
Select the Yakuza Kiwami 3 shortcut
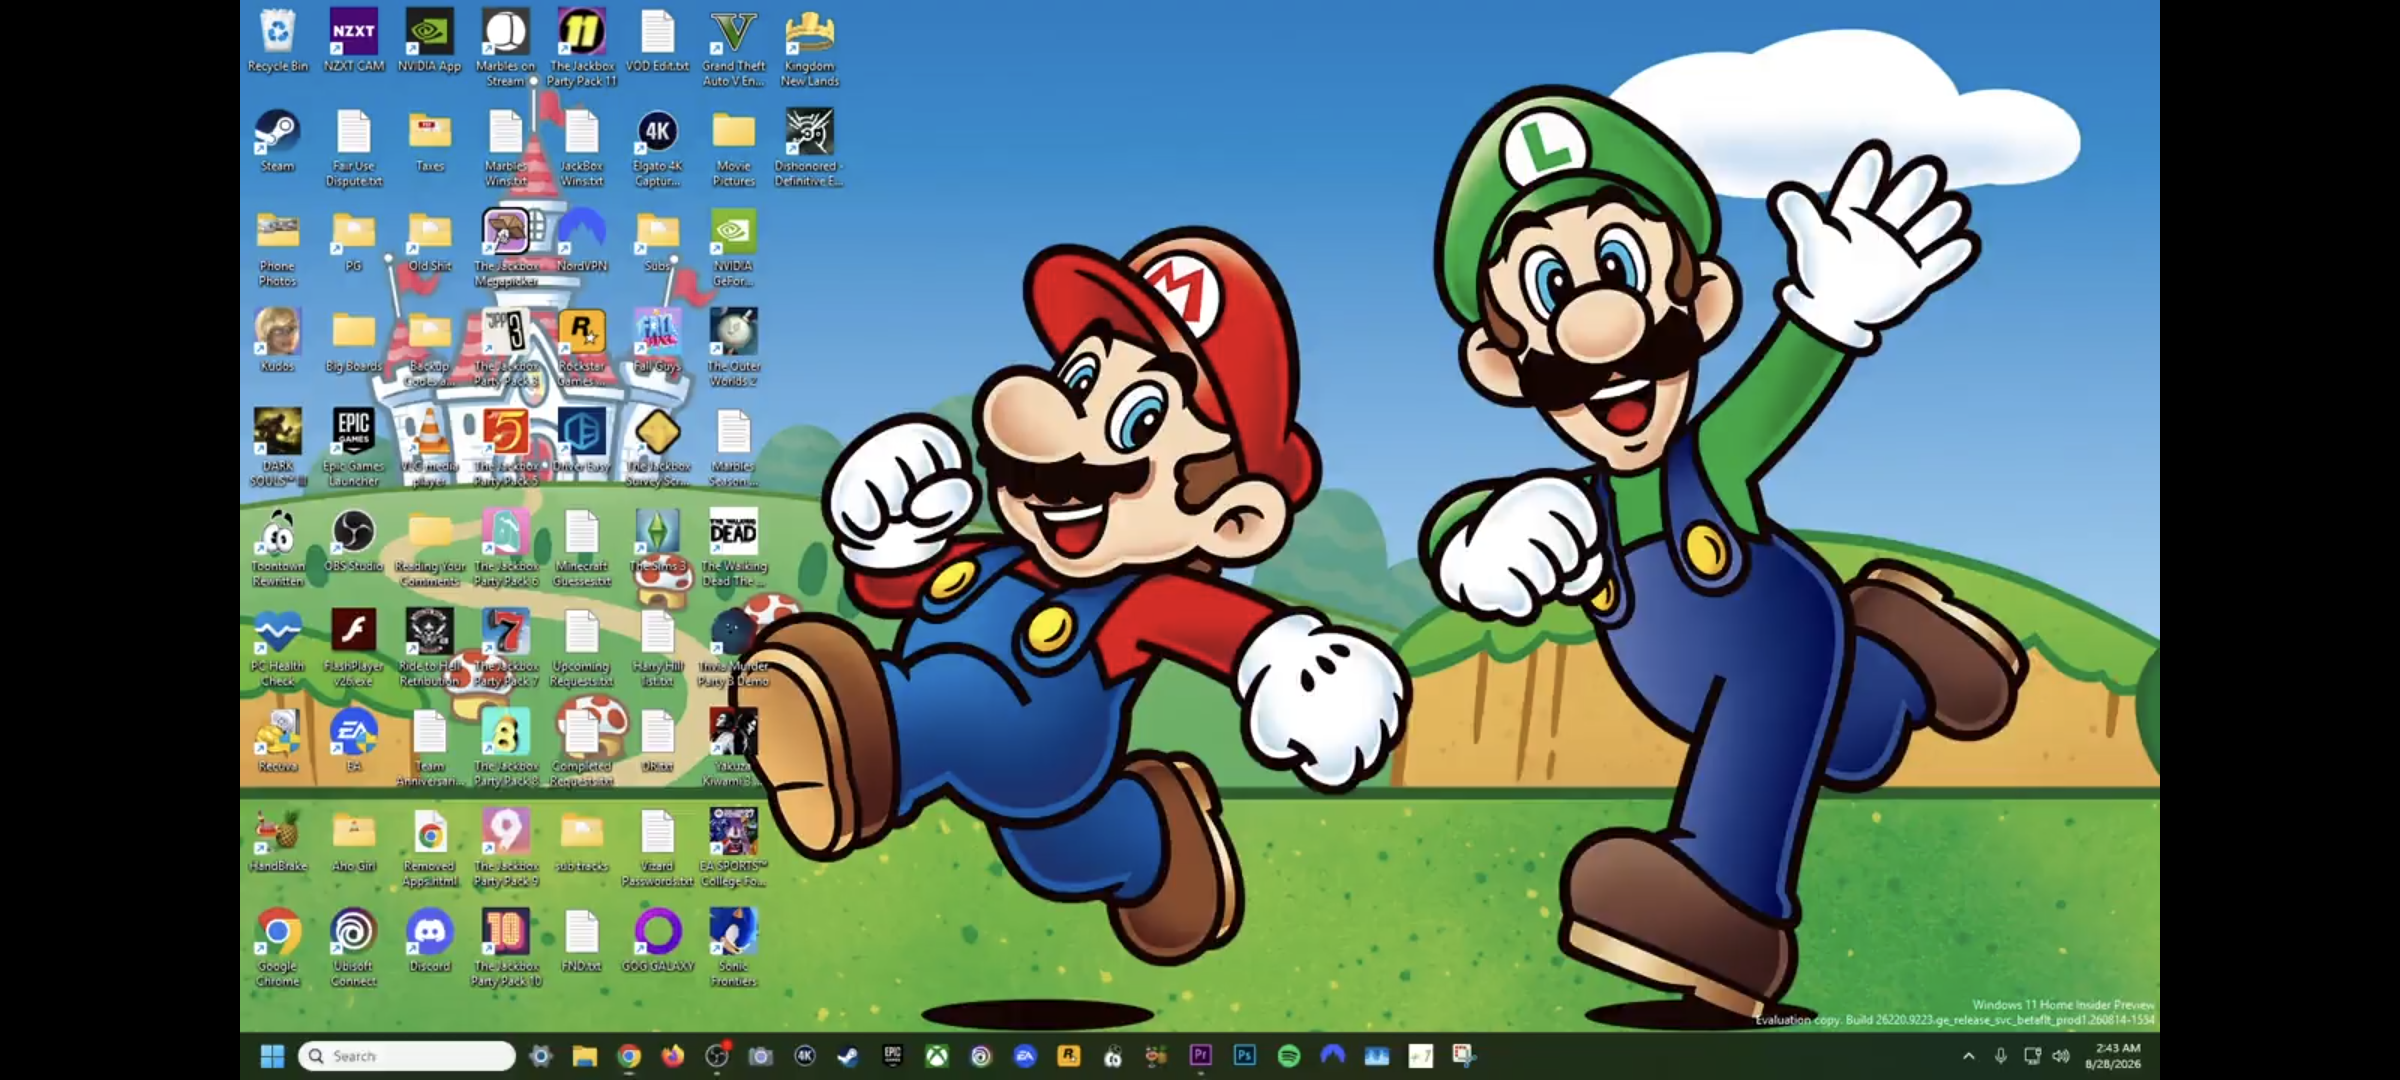click(734, 747)
